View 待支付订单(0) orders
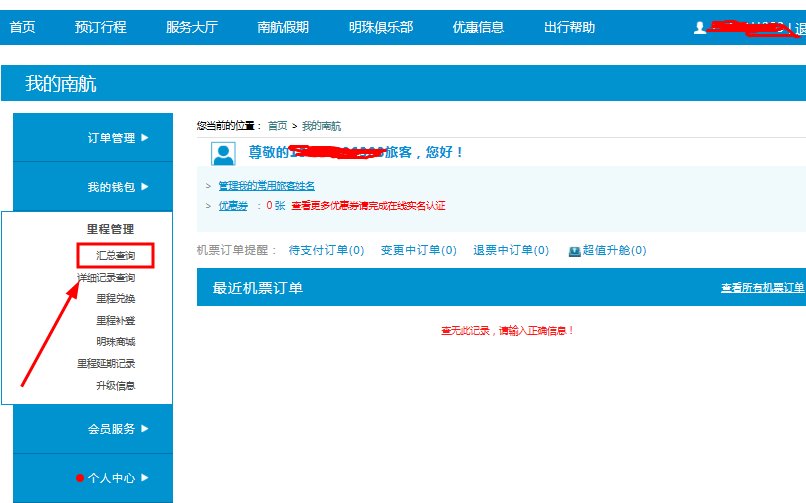 [x=326, y=250]
